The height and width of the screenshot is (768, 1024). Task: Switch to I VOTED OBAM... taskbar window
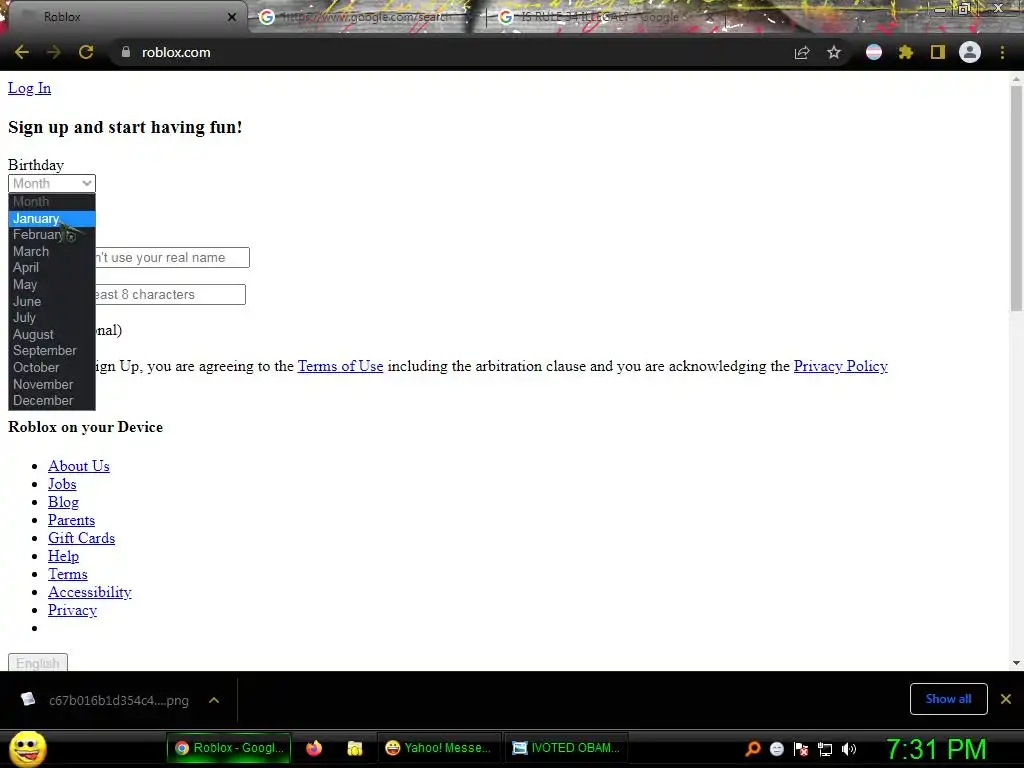point(566,748)
